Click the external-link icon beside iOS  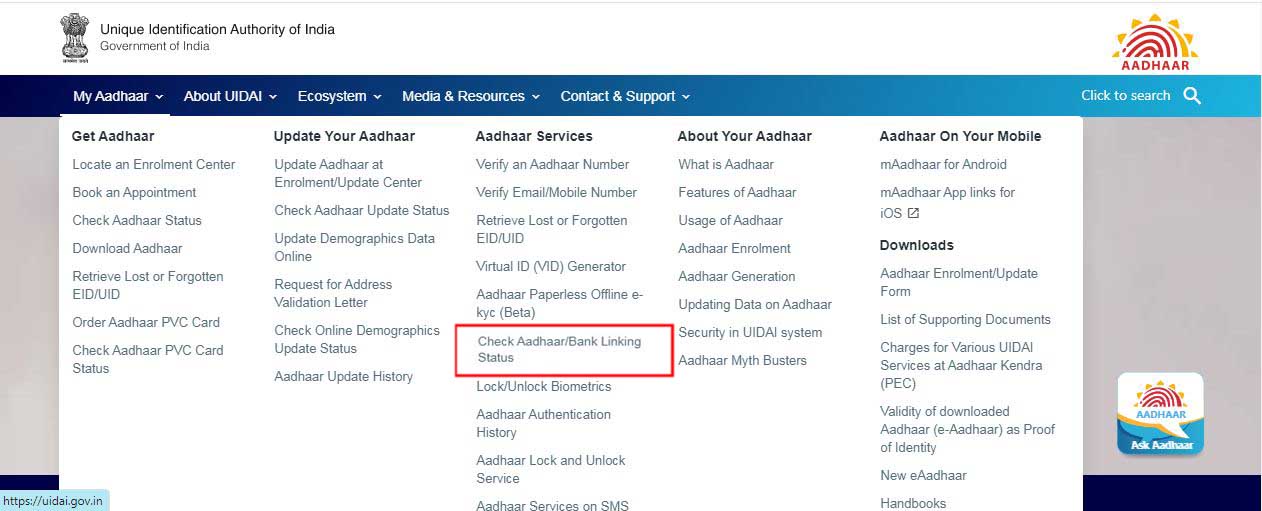[913, 213]
